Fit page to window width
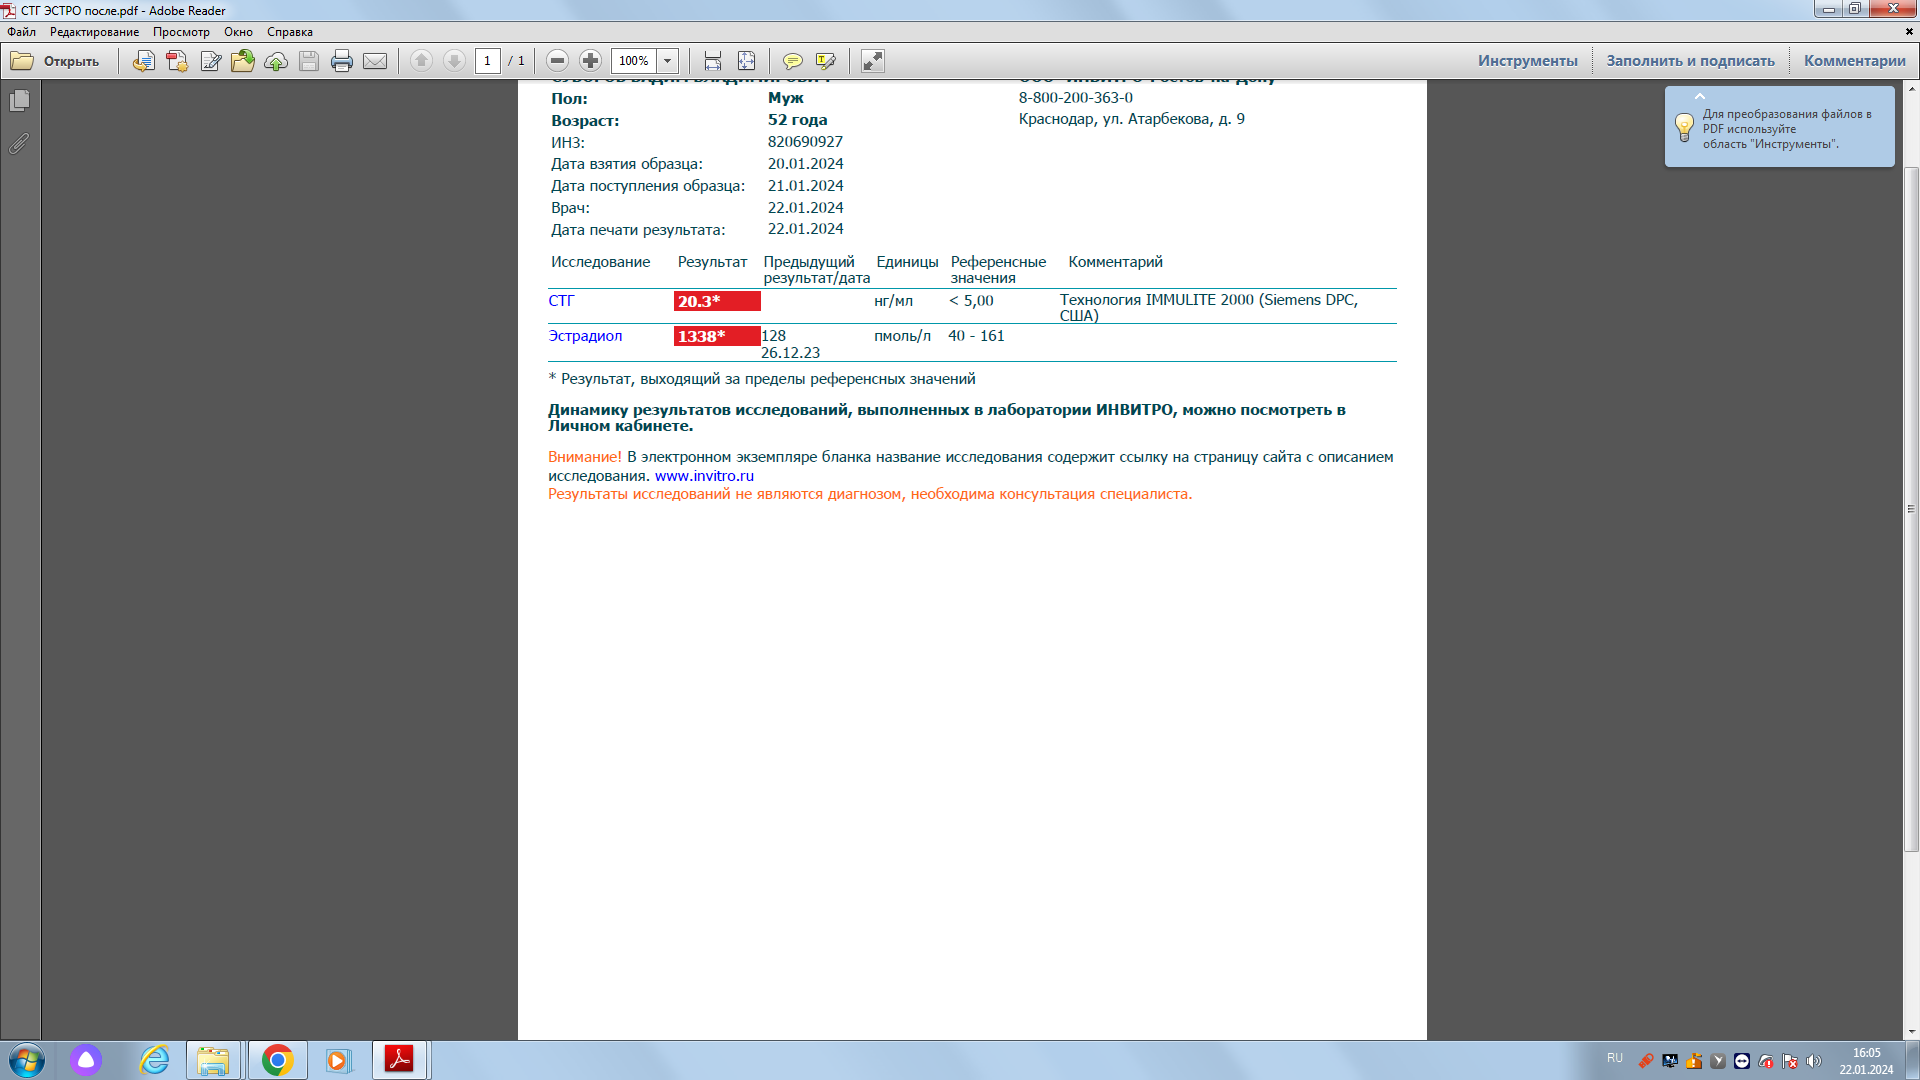The height and width of the screenshot is (1080, 1920). coord(713,61)
